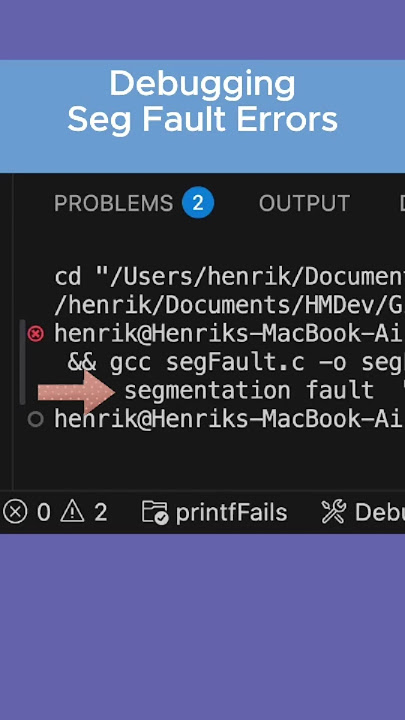
Task: Click the first henrik@Henriks-MacBook prompt line
Action: click(230, 334)
